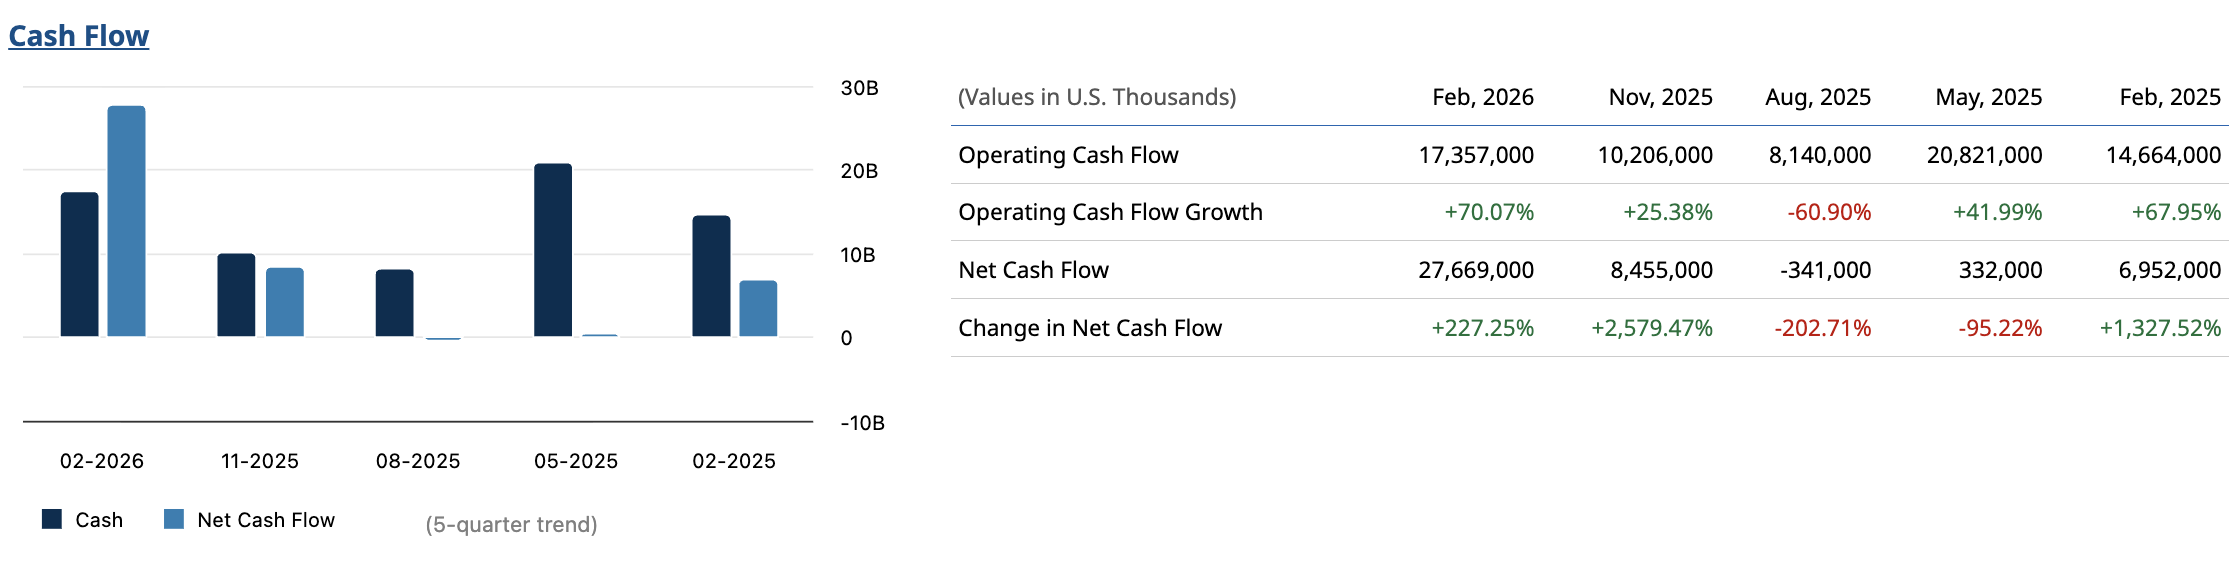
Task: Click the light blue bar for 02-2025
Action: [x=758, y=308]
